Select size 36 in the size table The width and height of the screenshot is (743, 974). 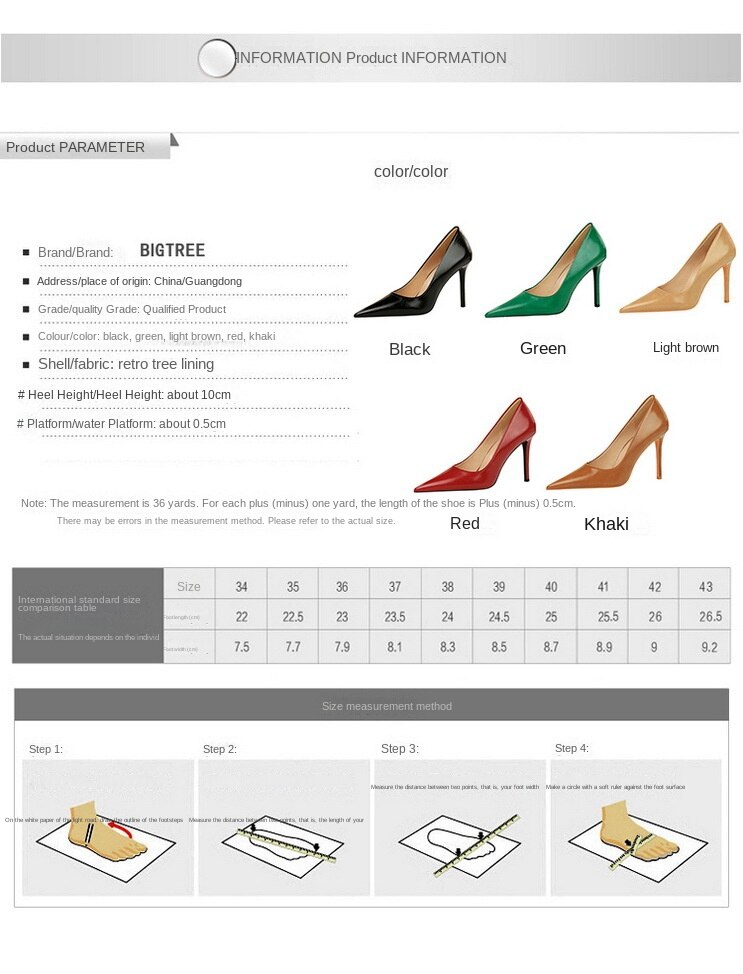tap(342, 586)
